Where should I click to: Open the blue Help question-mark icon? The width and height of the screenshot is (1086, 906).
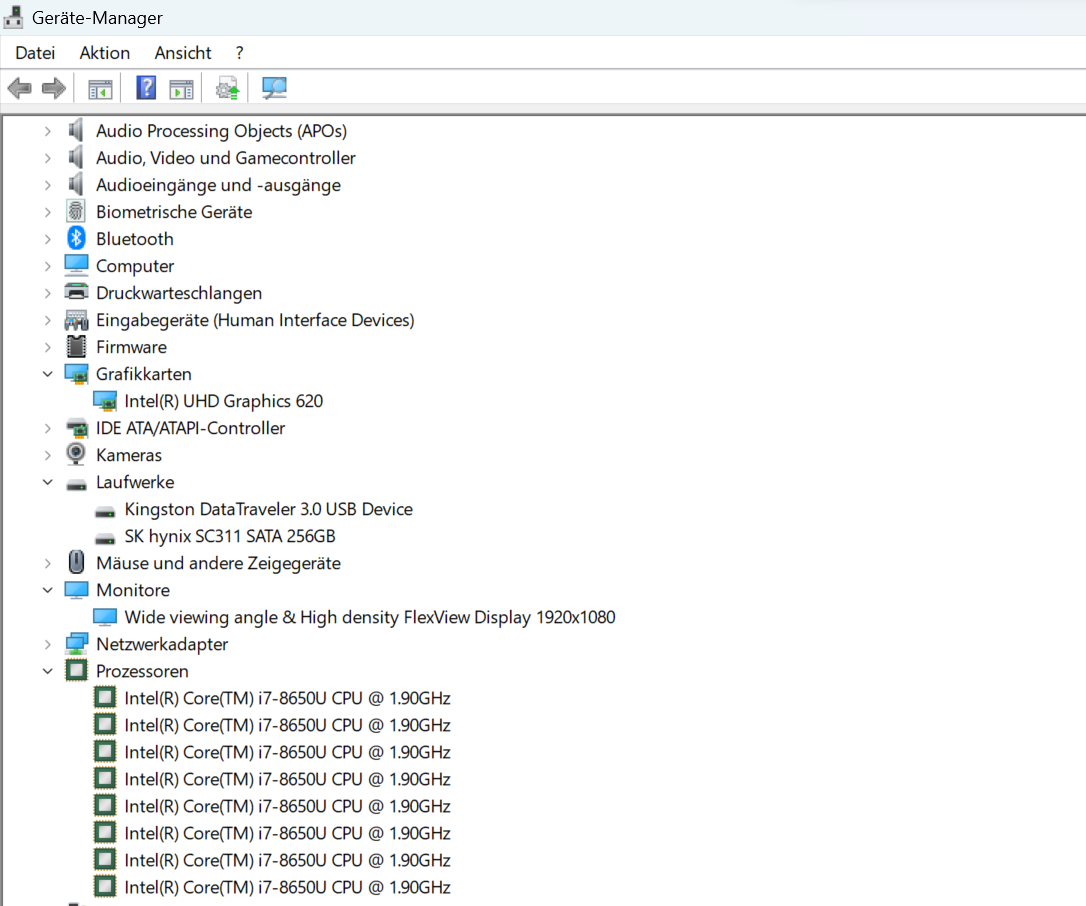146,88
